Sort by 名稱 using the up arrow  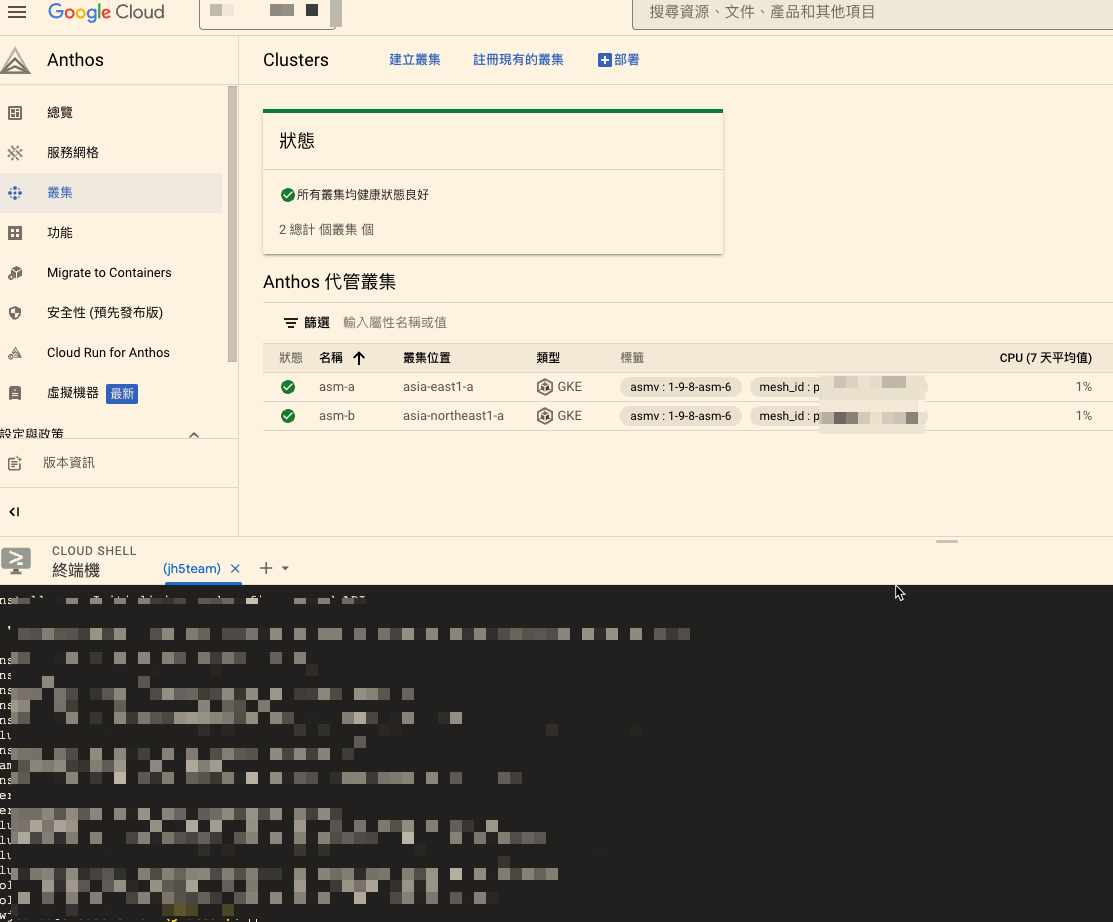pyautogui.click(x=359, y=358)
